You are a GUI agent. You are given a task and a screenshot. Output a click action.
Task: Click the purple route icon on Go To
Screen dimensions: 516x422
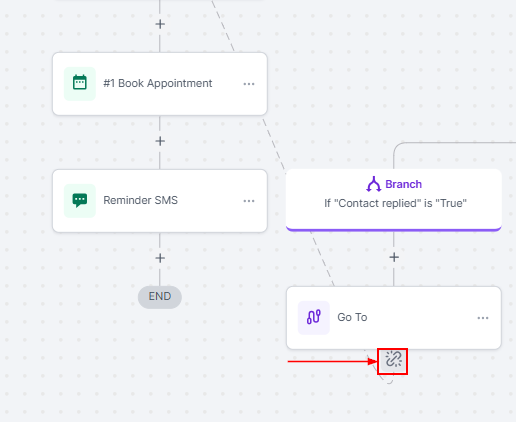tap(314, 317)
